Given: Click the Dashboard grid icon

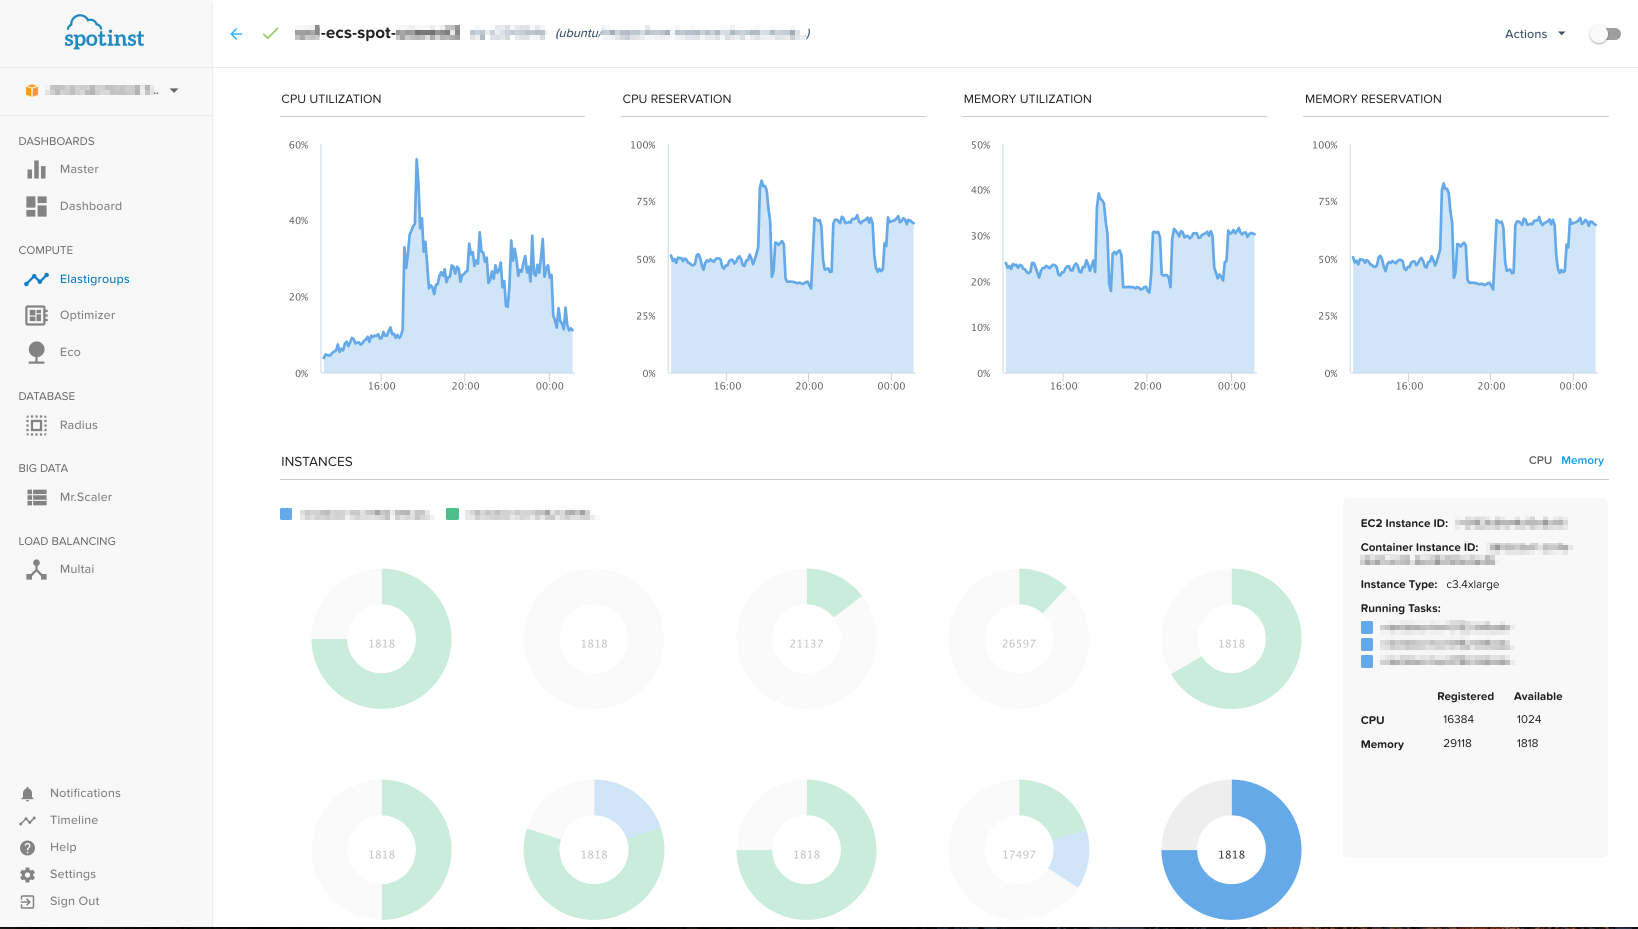Looking at the screenshot, I should [x=37, y=206].
